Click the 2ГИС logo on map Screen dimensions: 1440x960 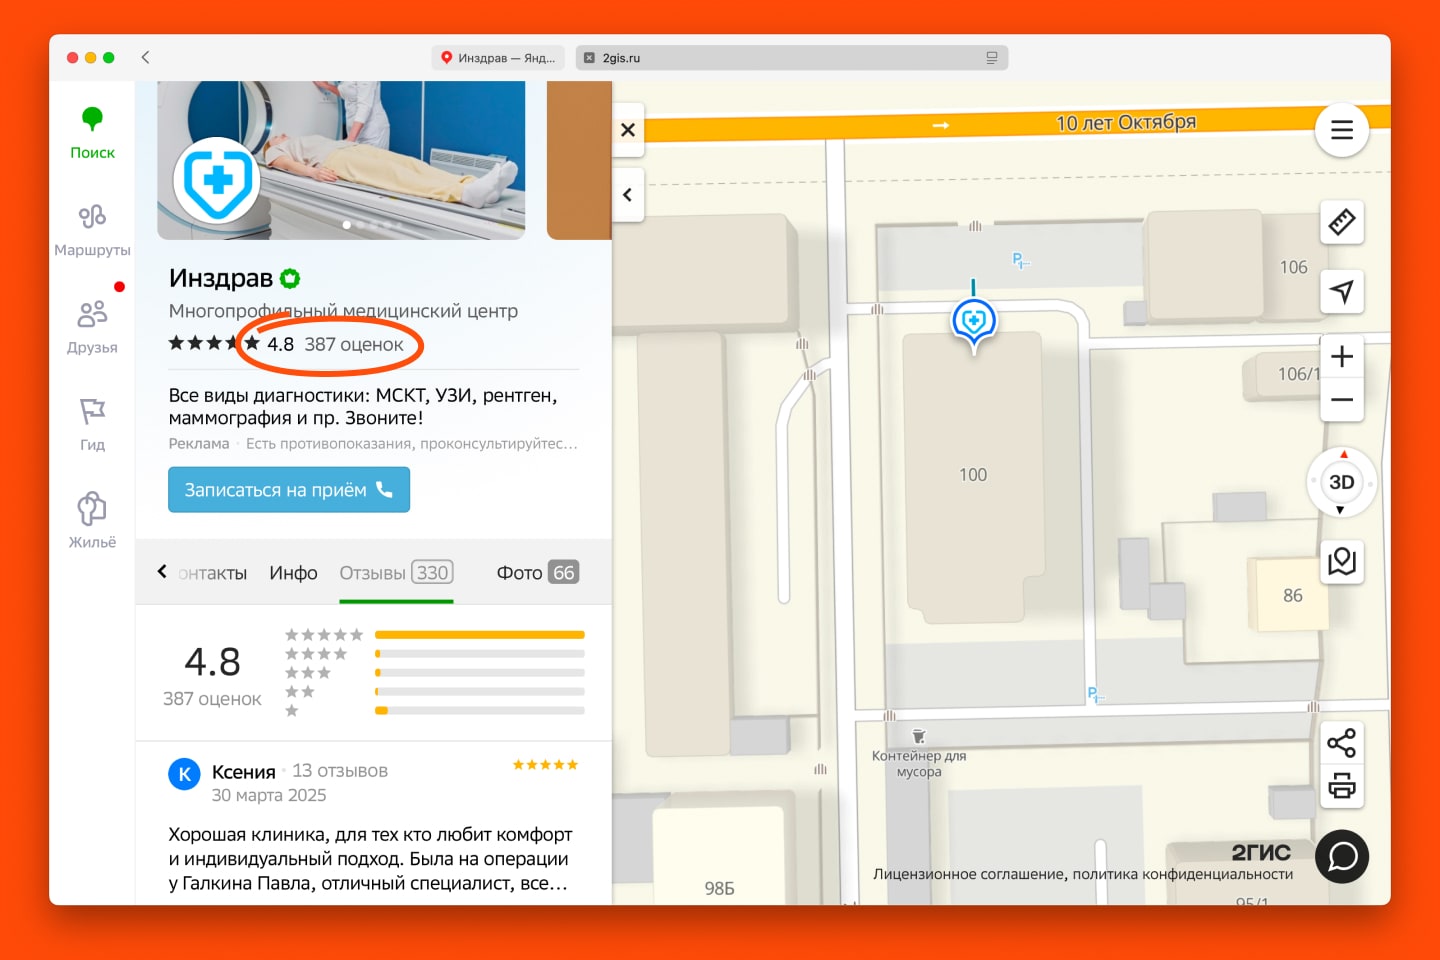[1261, 853]
